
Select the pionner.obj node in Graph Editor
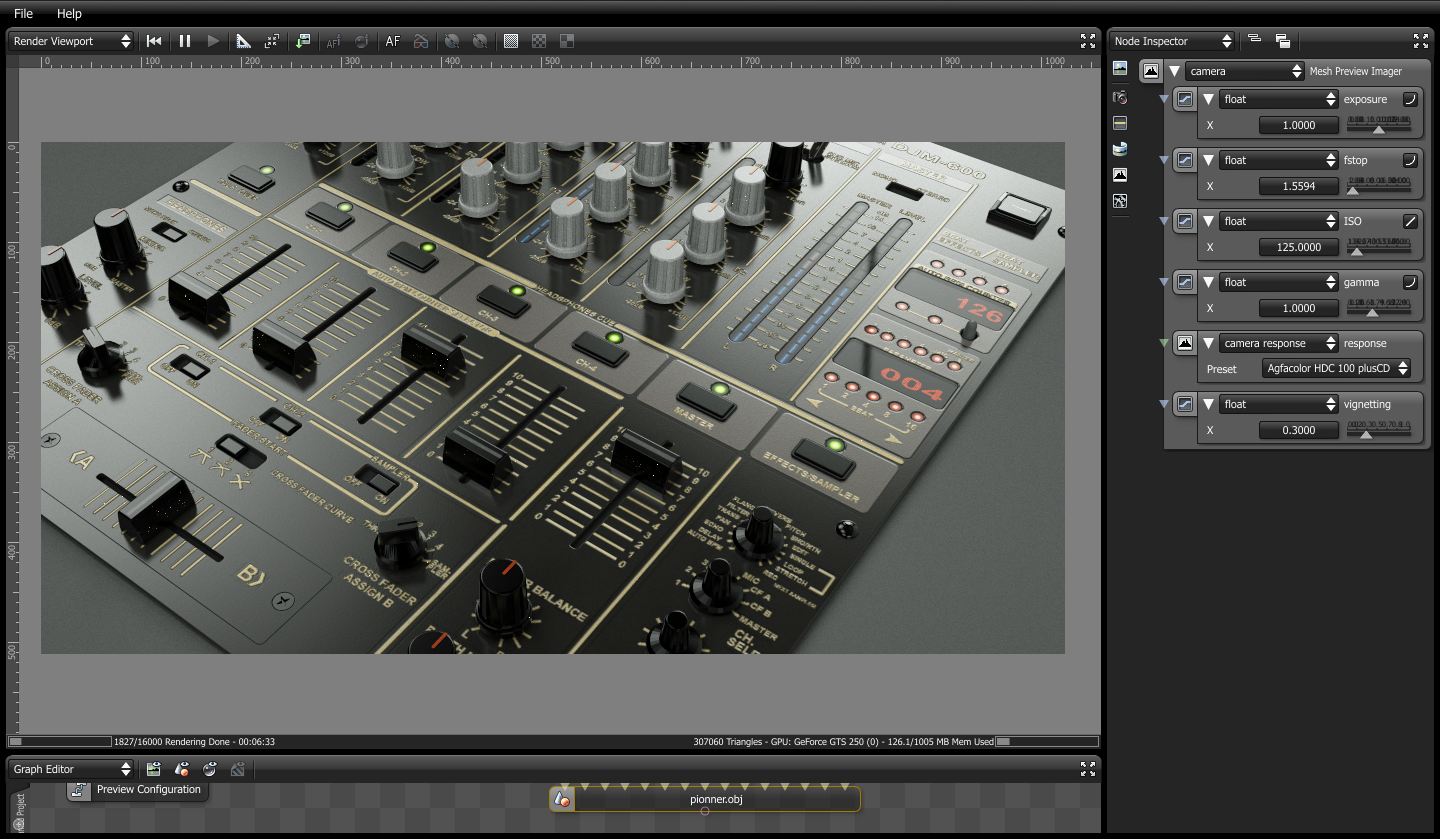click(x=705, y=799)
